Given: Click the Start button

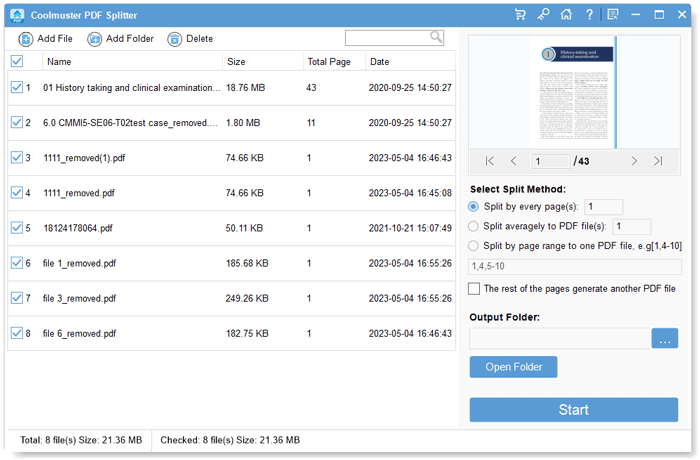Looking at the screenshot, I should [x=574, y=410].
